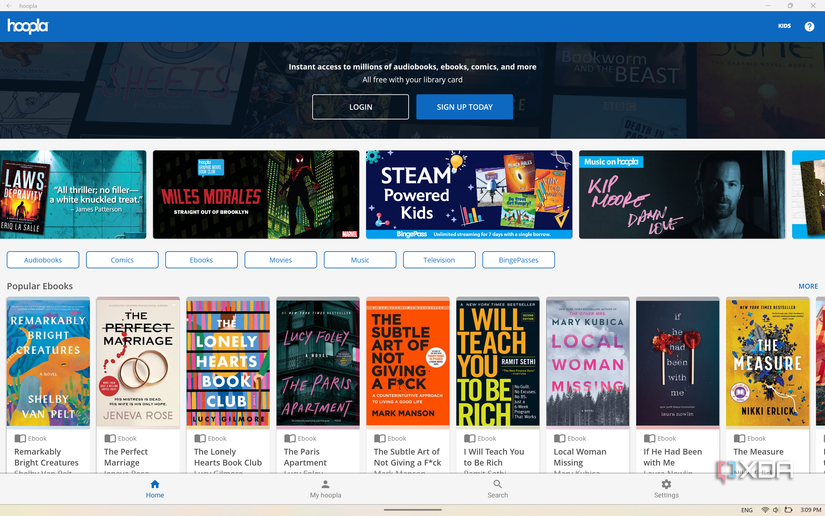
Task: Select the BingePasses category
Action: click(518, 260)
